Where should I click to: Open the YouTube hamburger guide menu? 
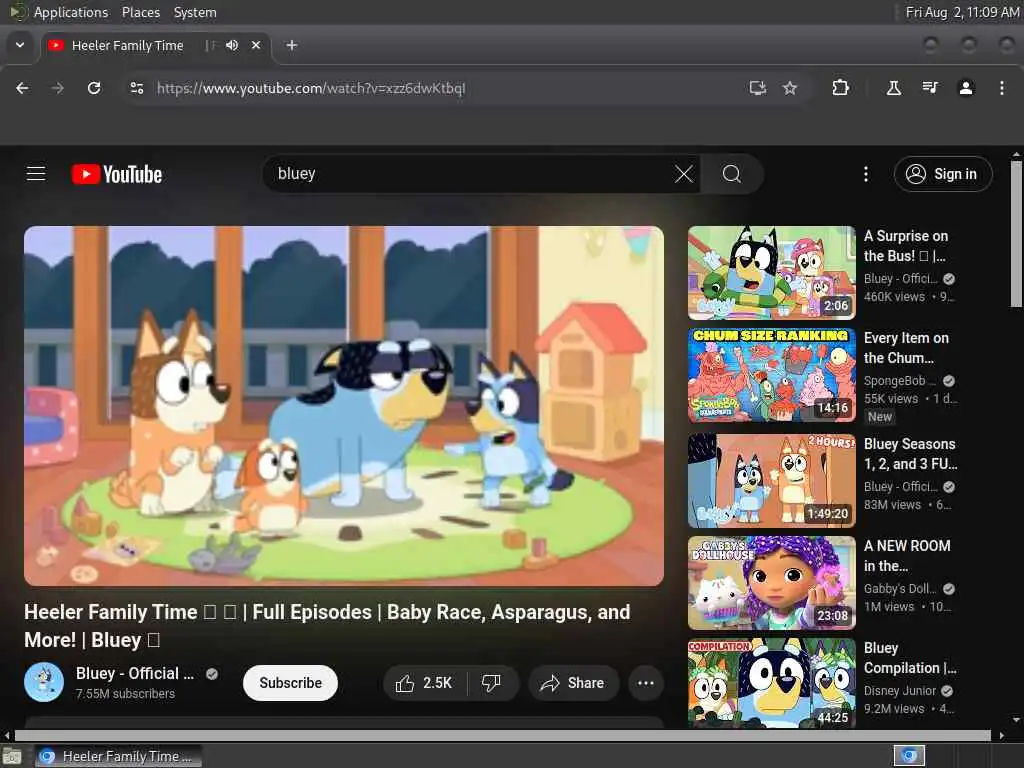coord(36,174)
